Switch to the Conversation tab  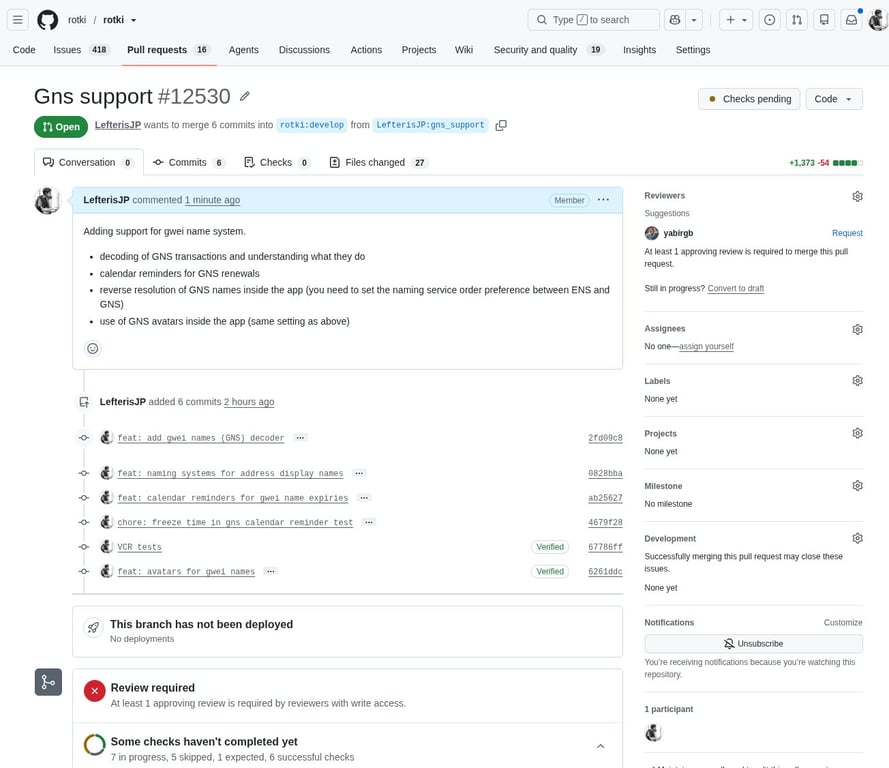(88, 163)
